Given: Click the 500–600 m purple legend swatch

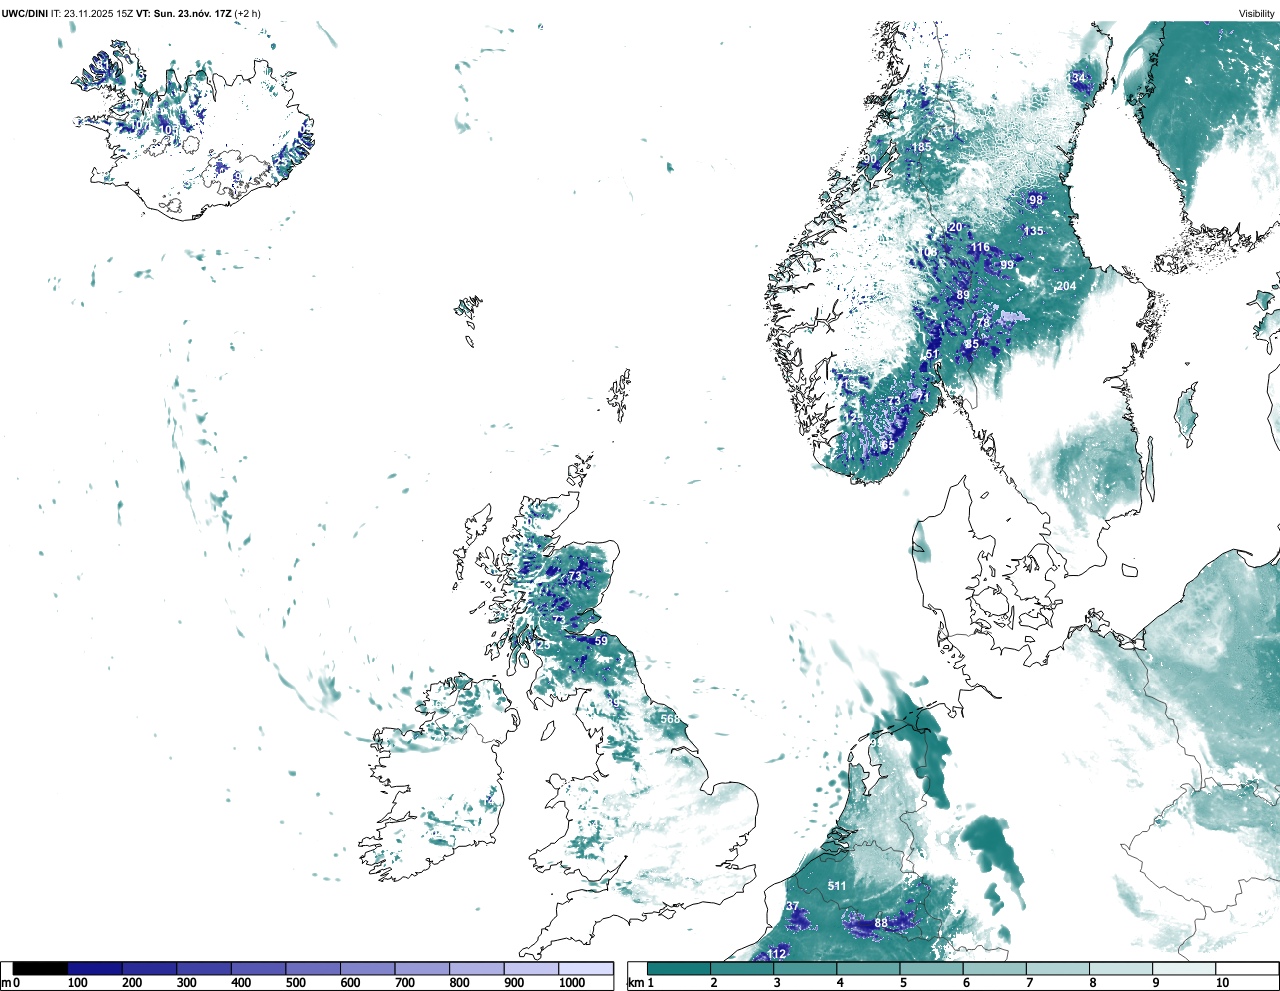Looking at the screenshot, I should 313,968.
